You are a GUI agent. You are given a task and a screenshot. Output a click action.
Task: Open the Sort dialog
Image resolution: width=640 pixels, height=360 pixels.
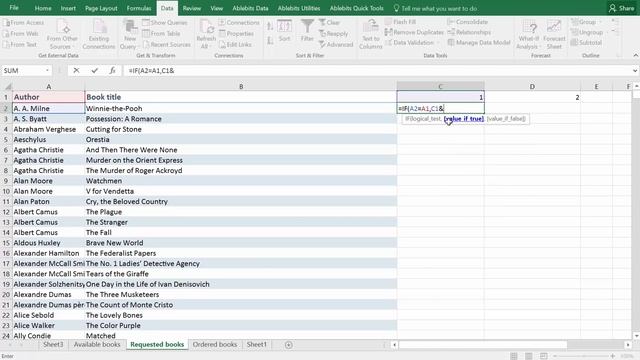pos(284,31)
